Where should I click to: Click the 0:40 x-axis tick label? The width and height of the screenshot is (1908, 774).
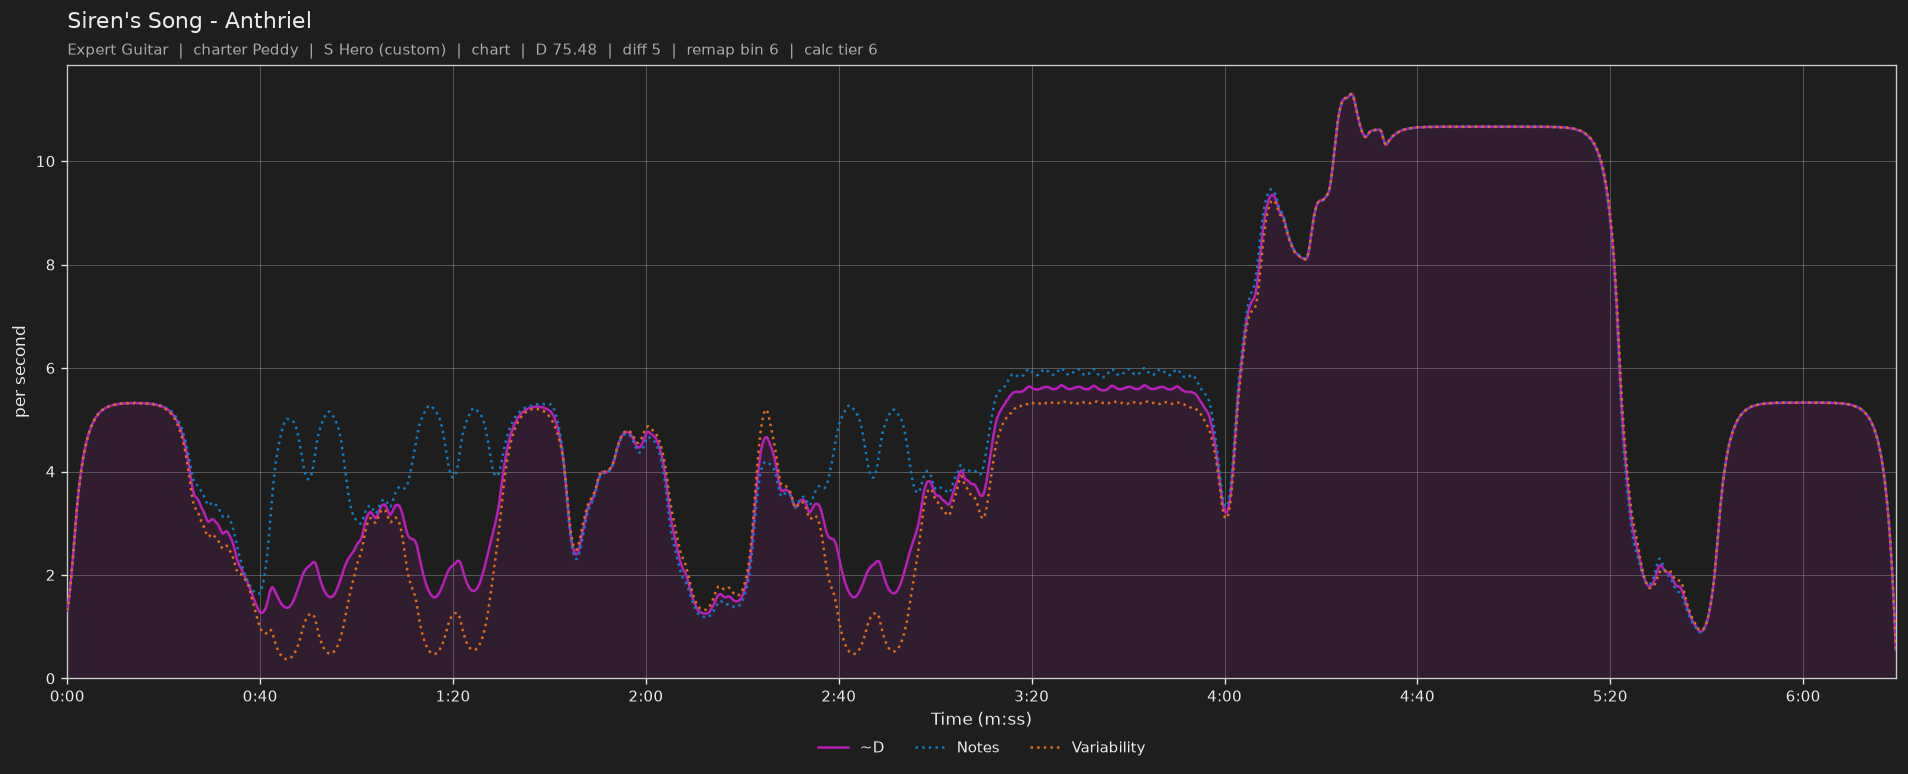[260, 696]
